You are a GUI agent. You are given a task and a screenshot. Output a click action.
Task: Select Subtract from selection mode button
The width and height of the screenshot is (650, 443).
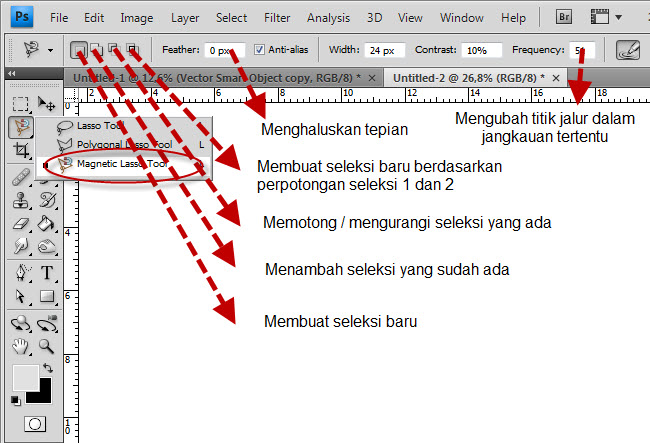point(114,50)
